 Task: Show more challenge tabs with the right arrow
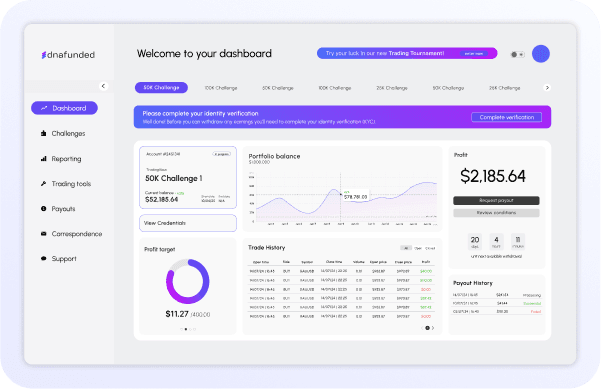(547, 88)
